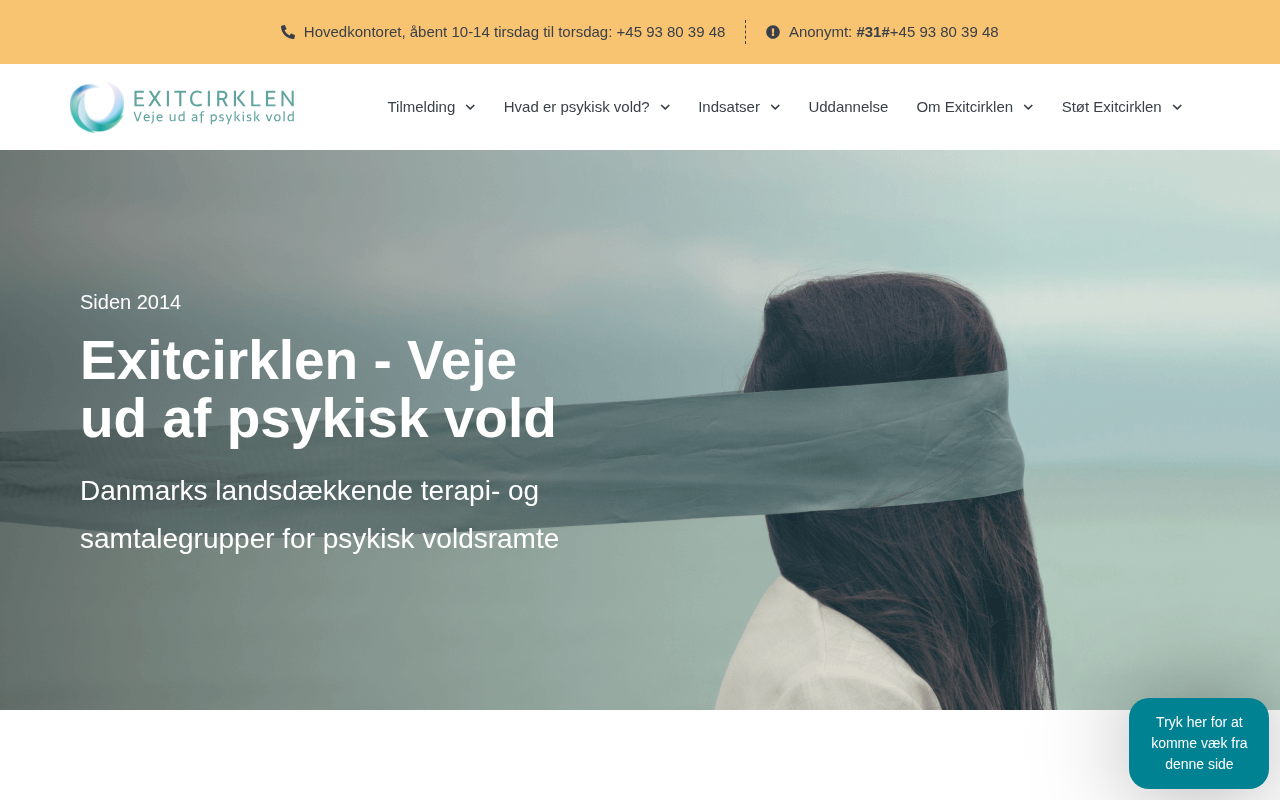This screenshot has width=1280, height=800.
Task: Select Støt Exitcirklen in navigation
Action: [x=1112, y=107]
